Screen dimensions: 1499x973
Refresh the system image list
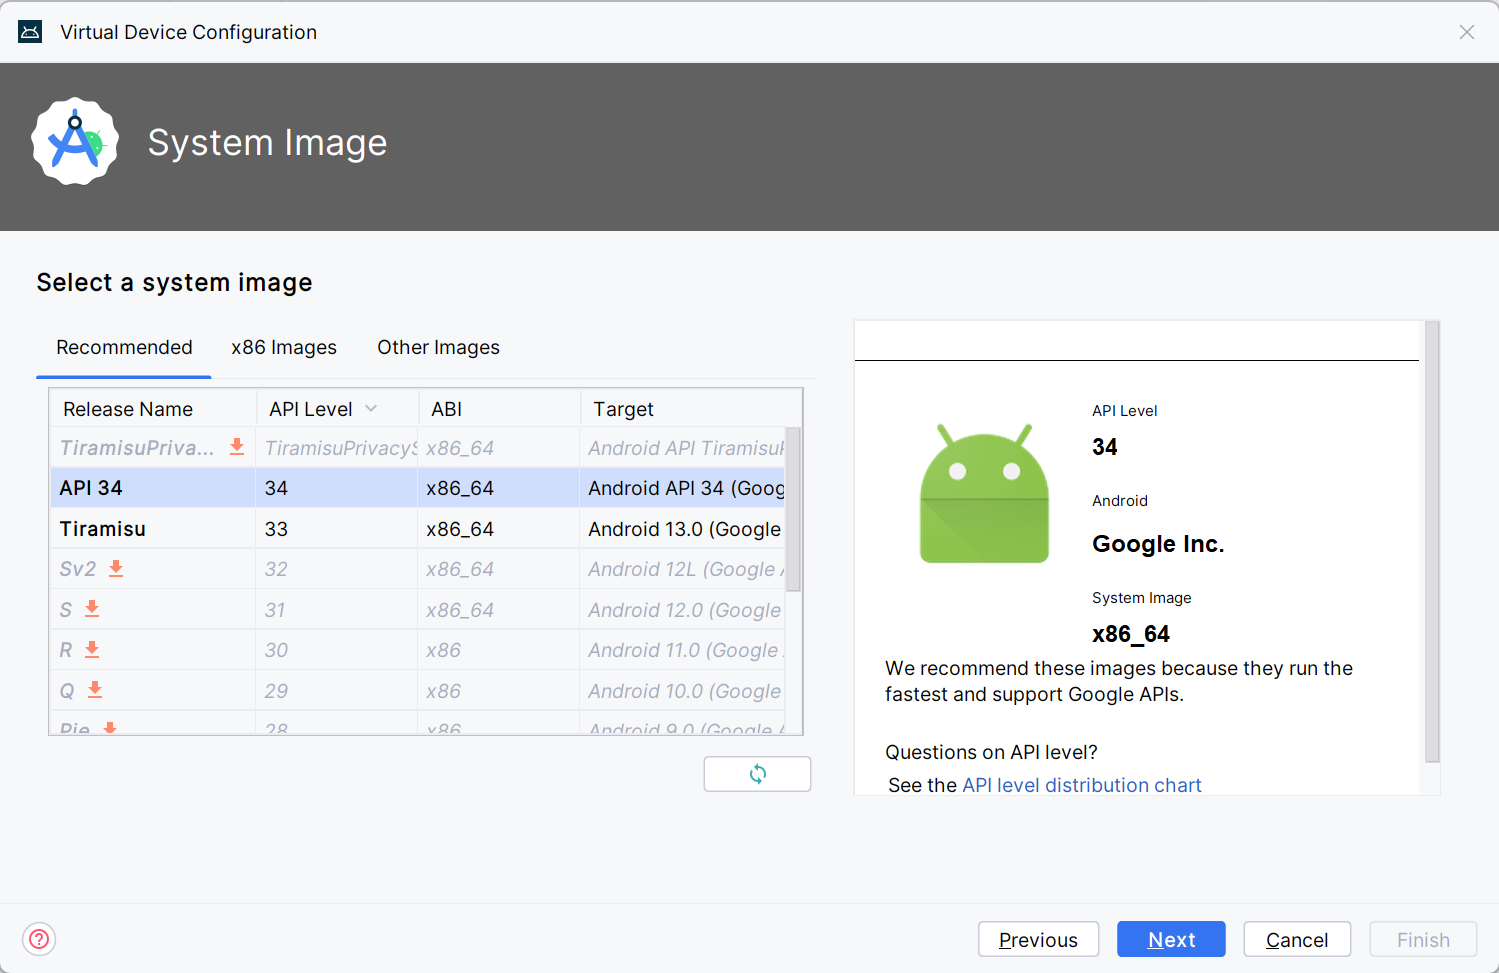point(757,774)
